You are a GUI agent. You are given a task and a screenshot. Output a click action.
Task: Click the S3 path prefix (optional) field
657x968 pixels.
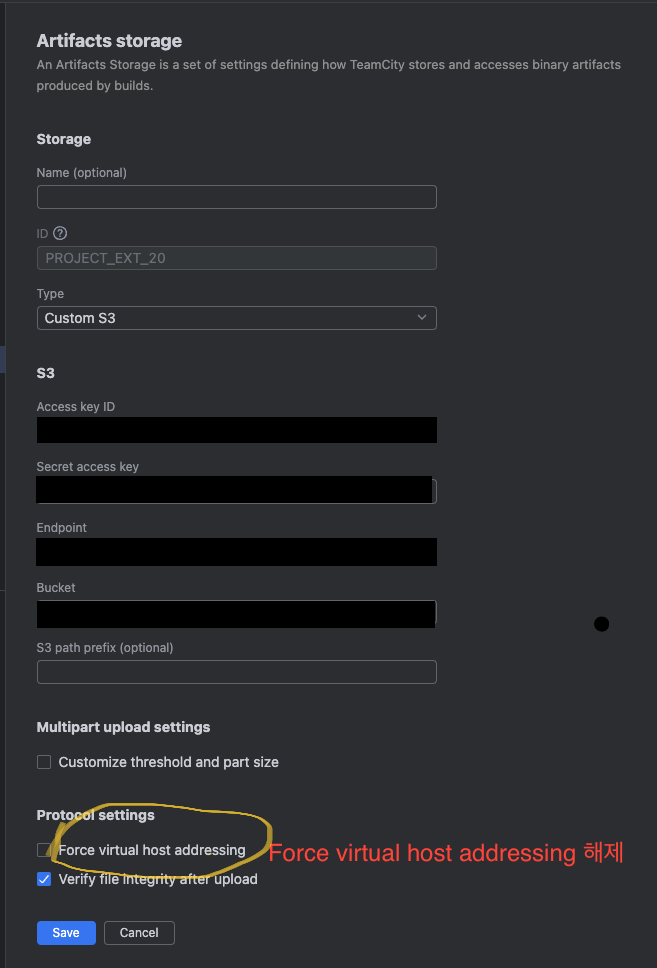click(x=236, y=672)
